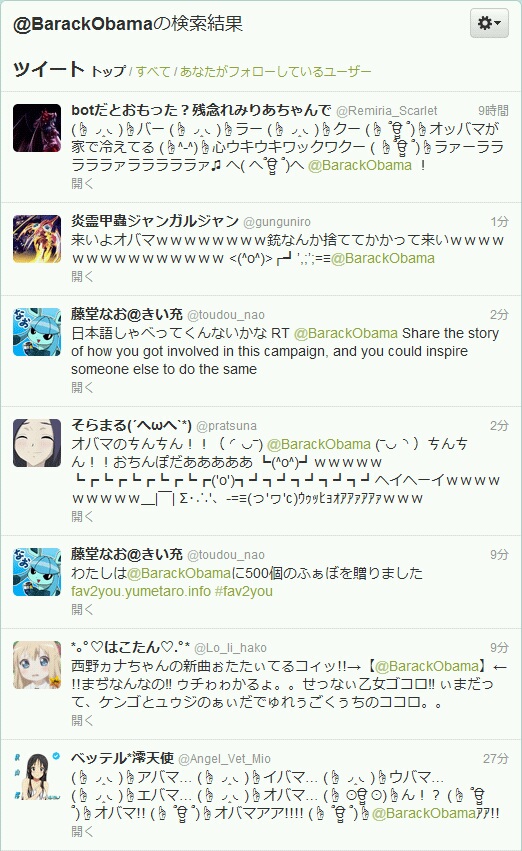Click gunguniro's profile avatar
The image size is (522, 851).
coord(37,239)
